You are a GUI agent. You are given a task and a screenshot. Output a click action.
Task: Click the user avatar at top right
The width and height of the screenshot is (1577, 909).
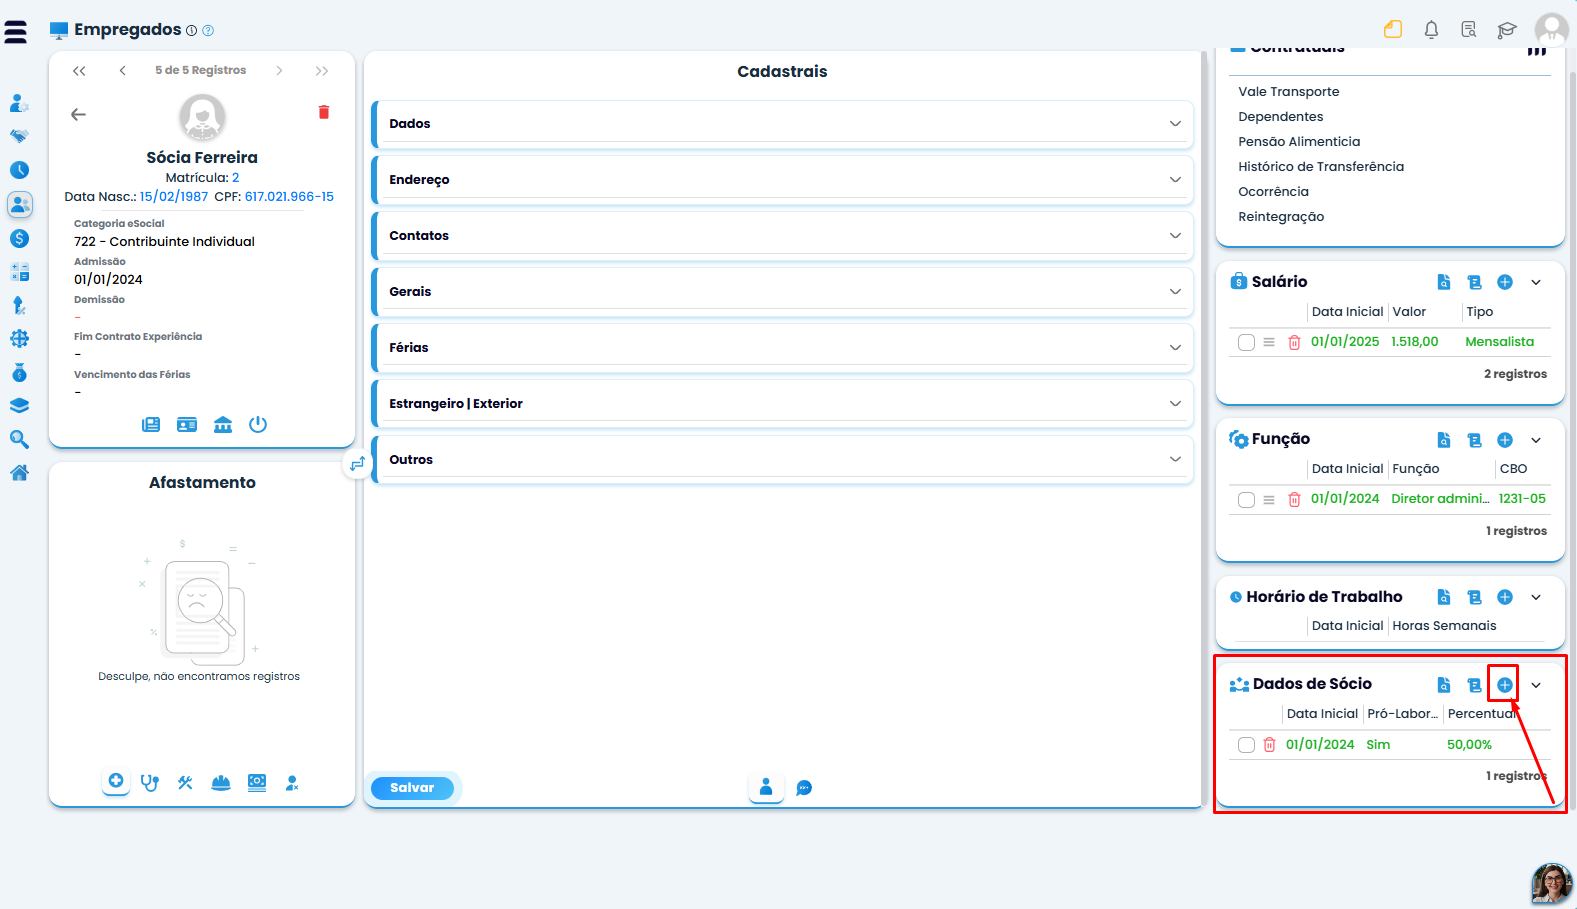(x=1551, y=29)
